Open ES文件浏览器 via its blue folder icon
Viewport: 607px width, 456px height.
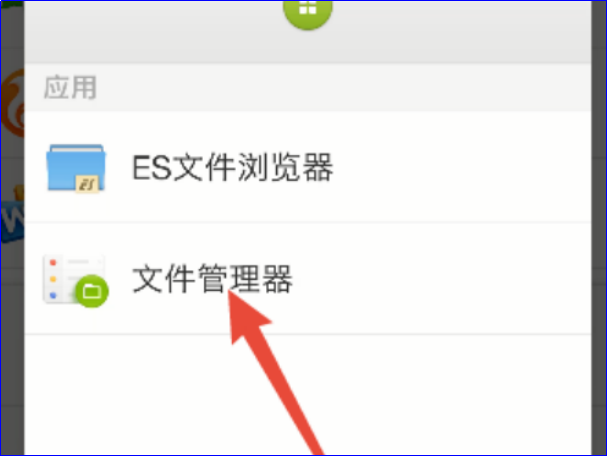(76, 168)
